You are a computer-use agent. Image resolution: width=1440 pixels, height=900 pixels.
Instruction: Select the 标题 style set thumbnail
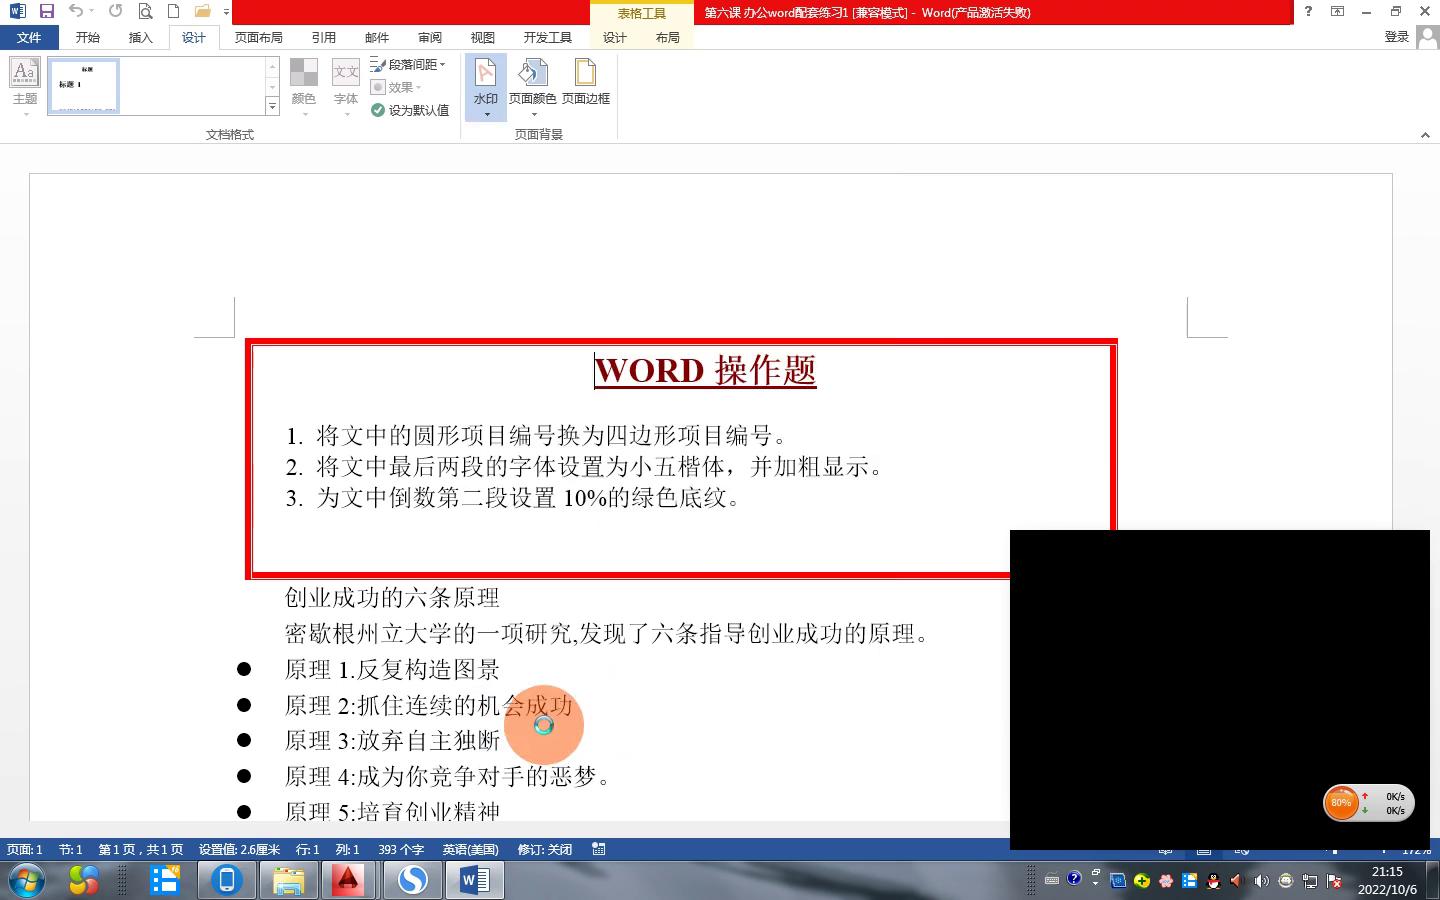[x=84, y=85]
